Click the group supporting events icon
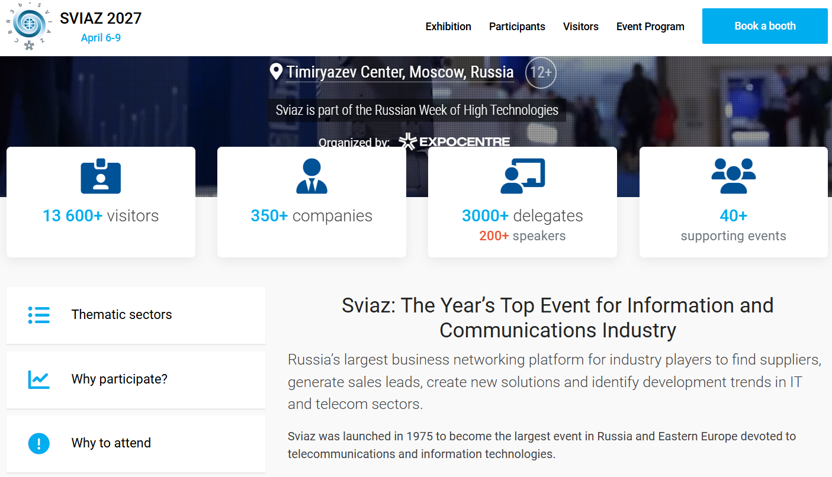 pos(733,176)
